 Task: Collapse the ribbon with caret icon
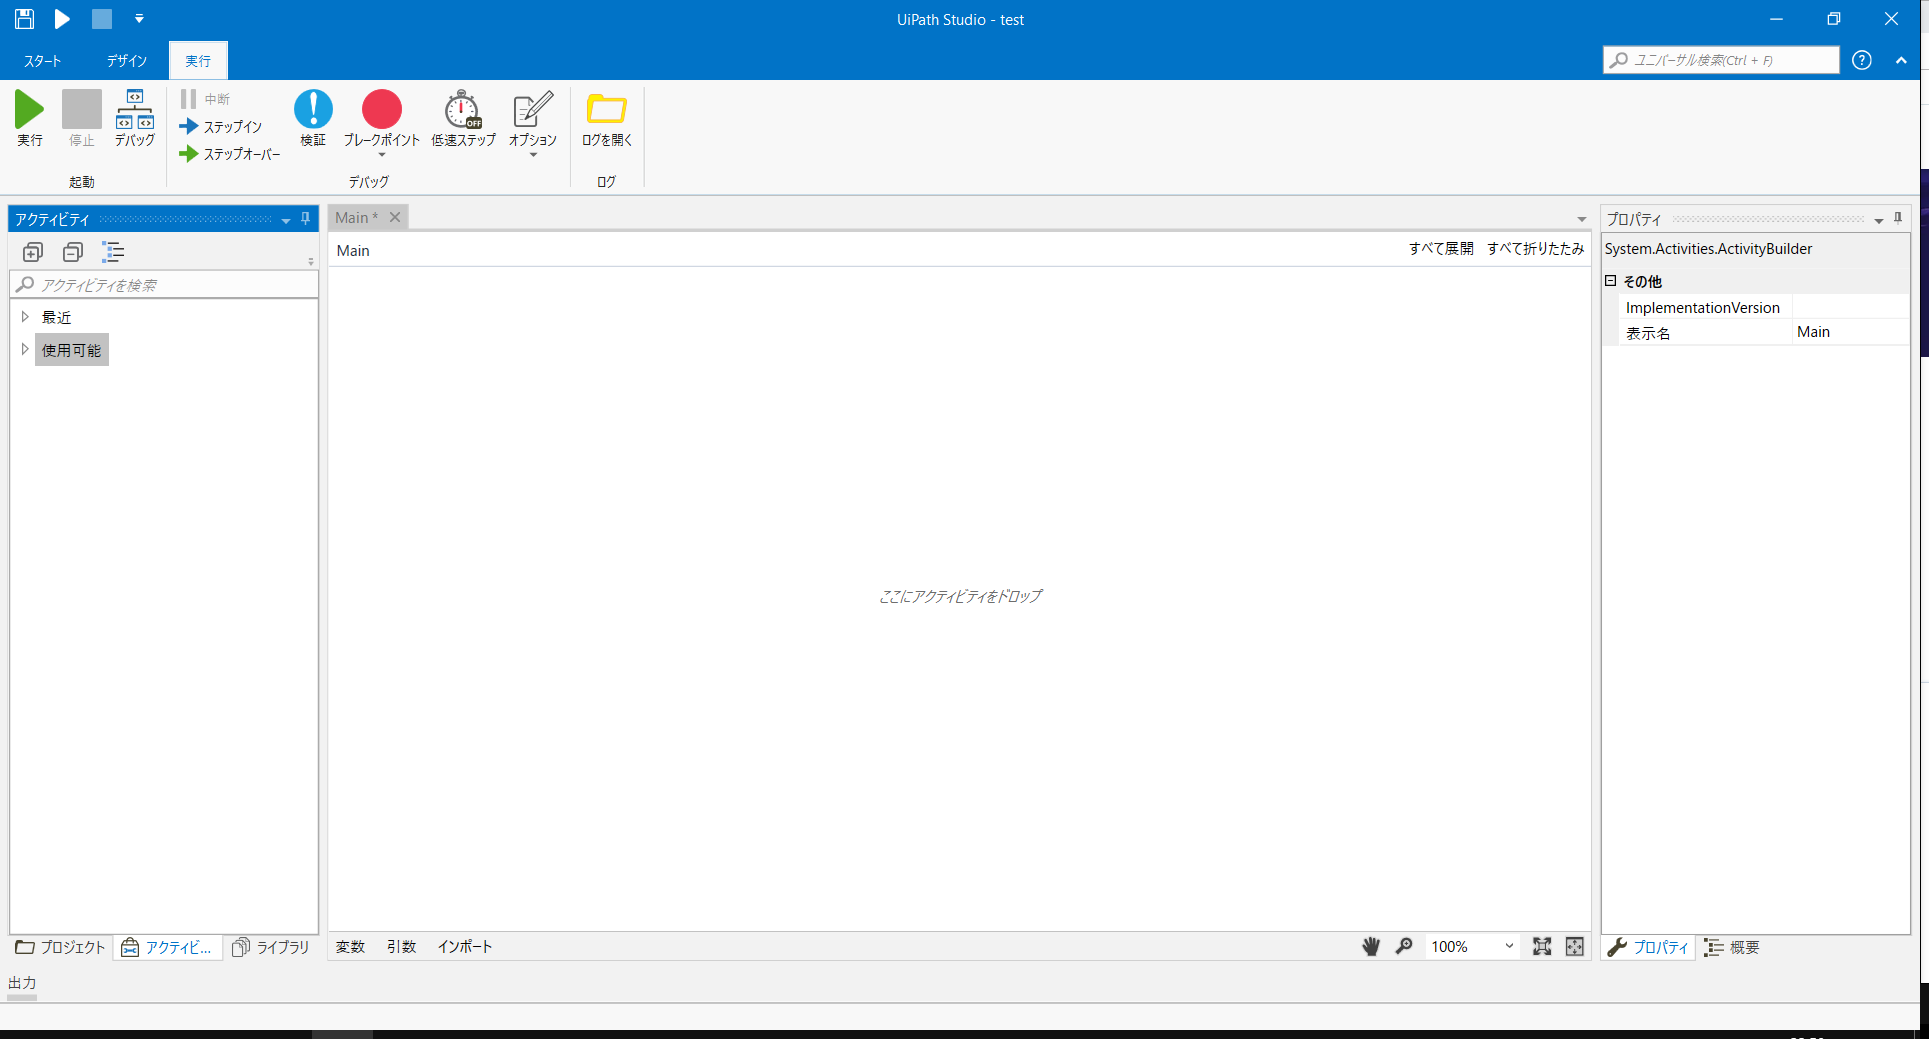pos(1901,60)
